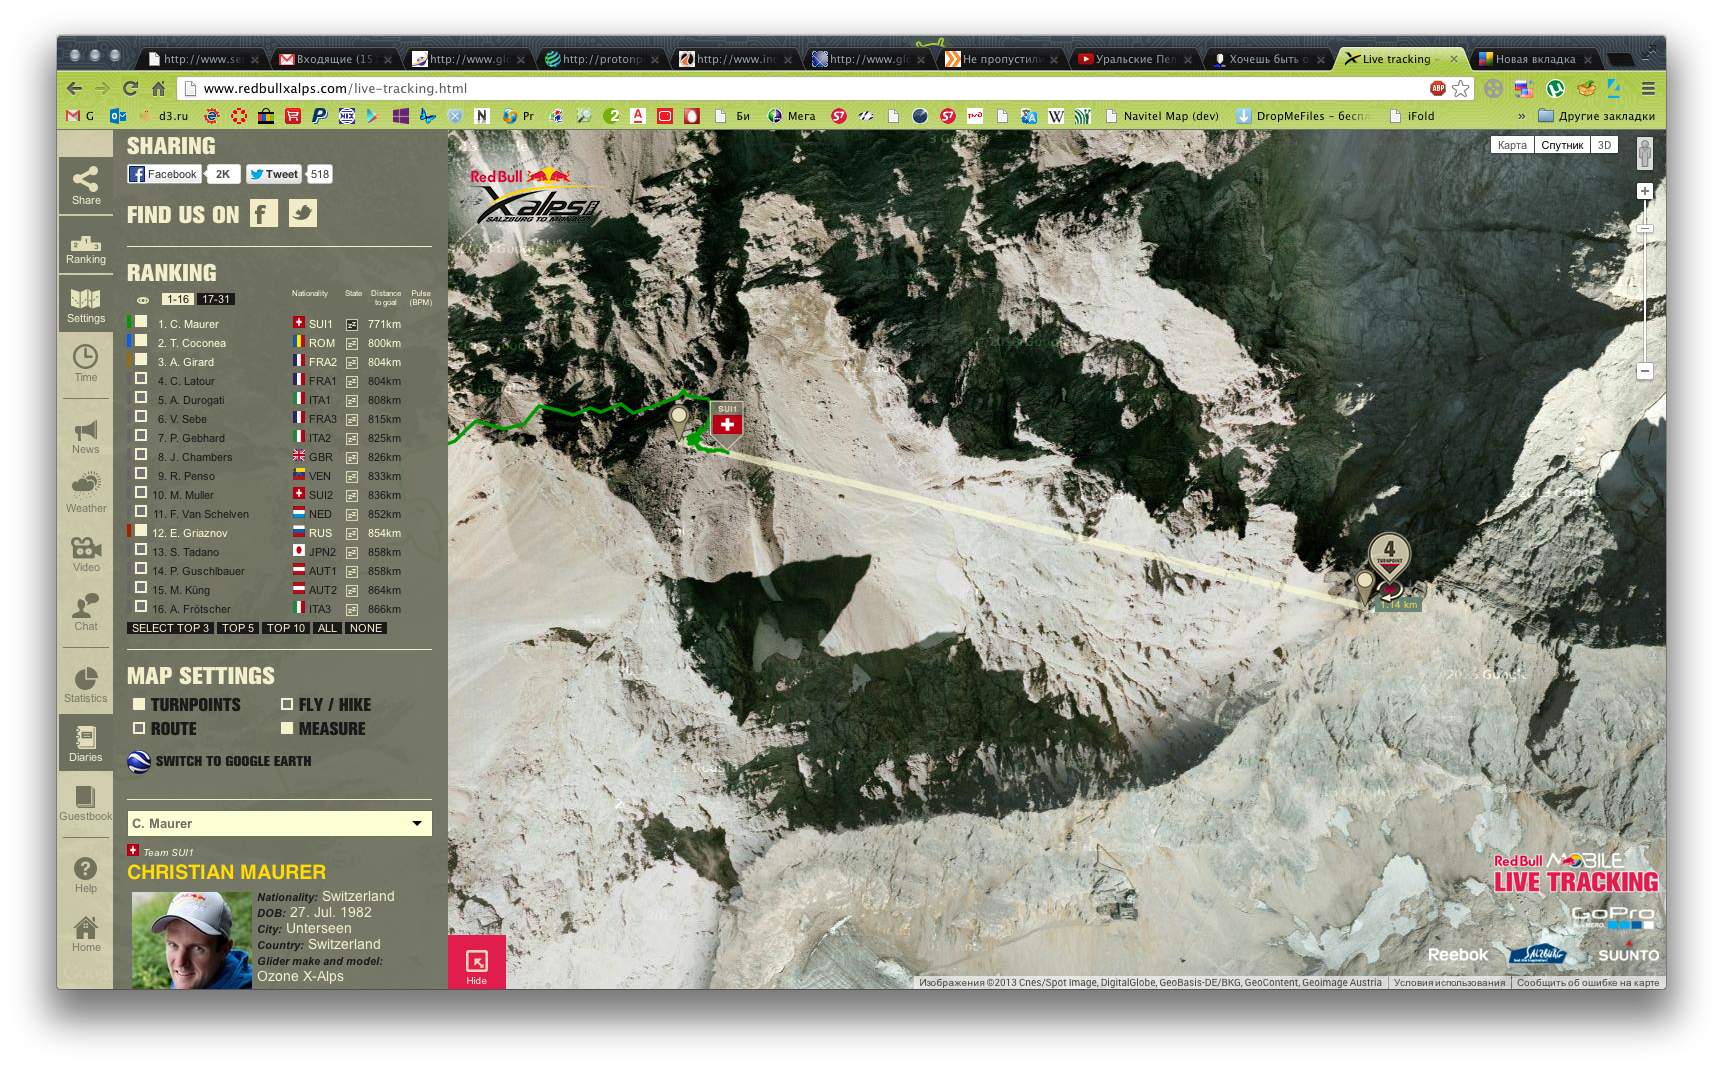Click the Select Top 3 button
The image size is (1723, 1068).
coord(170,628)
